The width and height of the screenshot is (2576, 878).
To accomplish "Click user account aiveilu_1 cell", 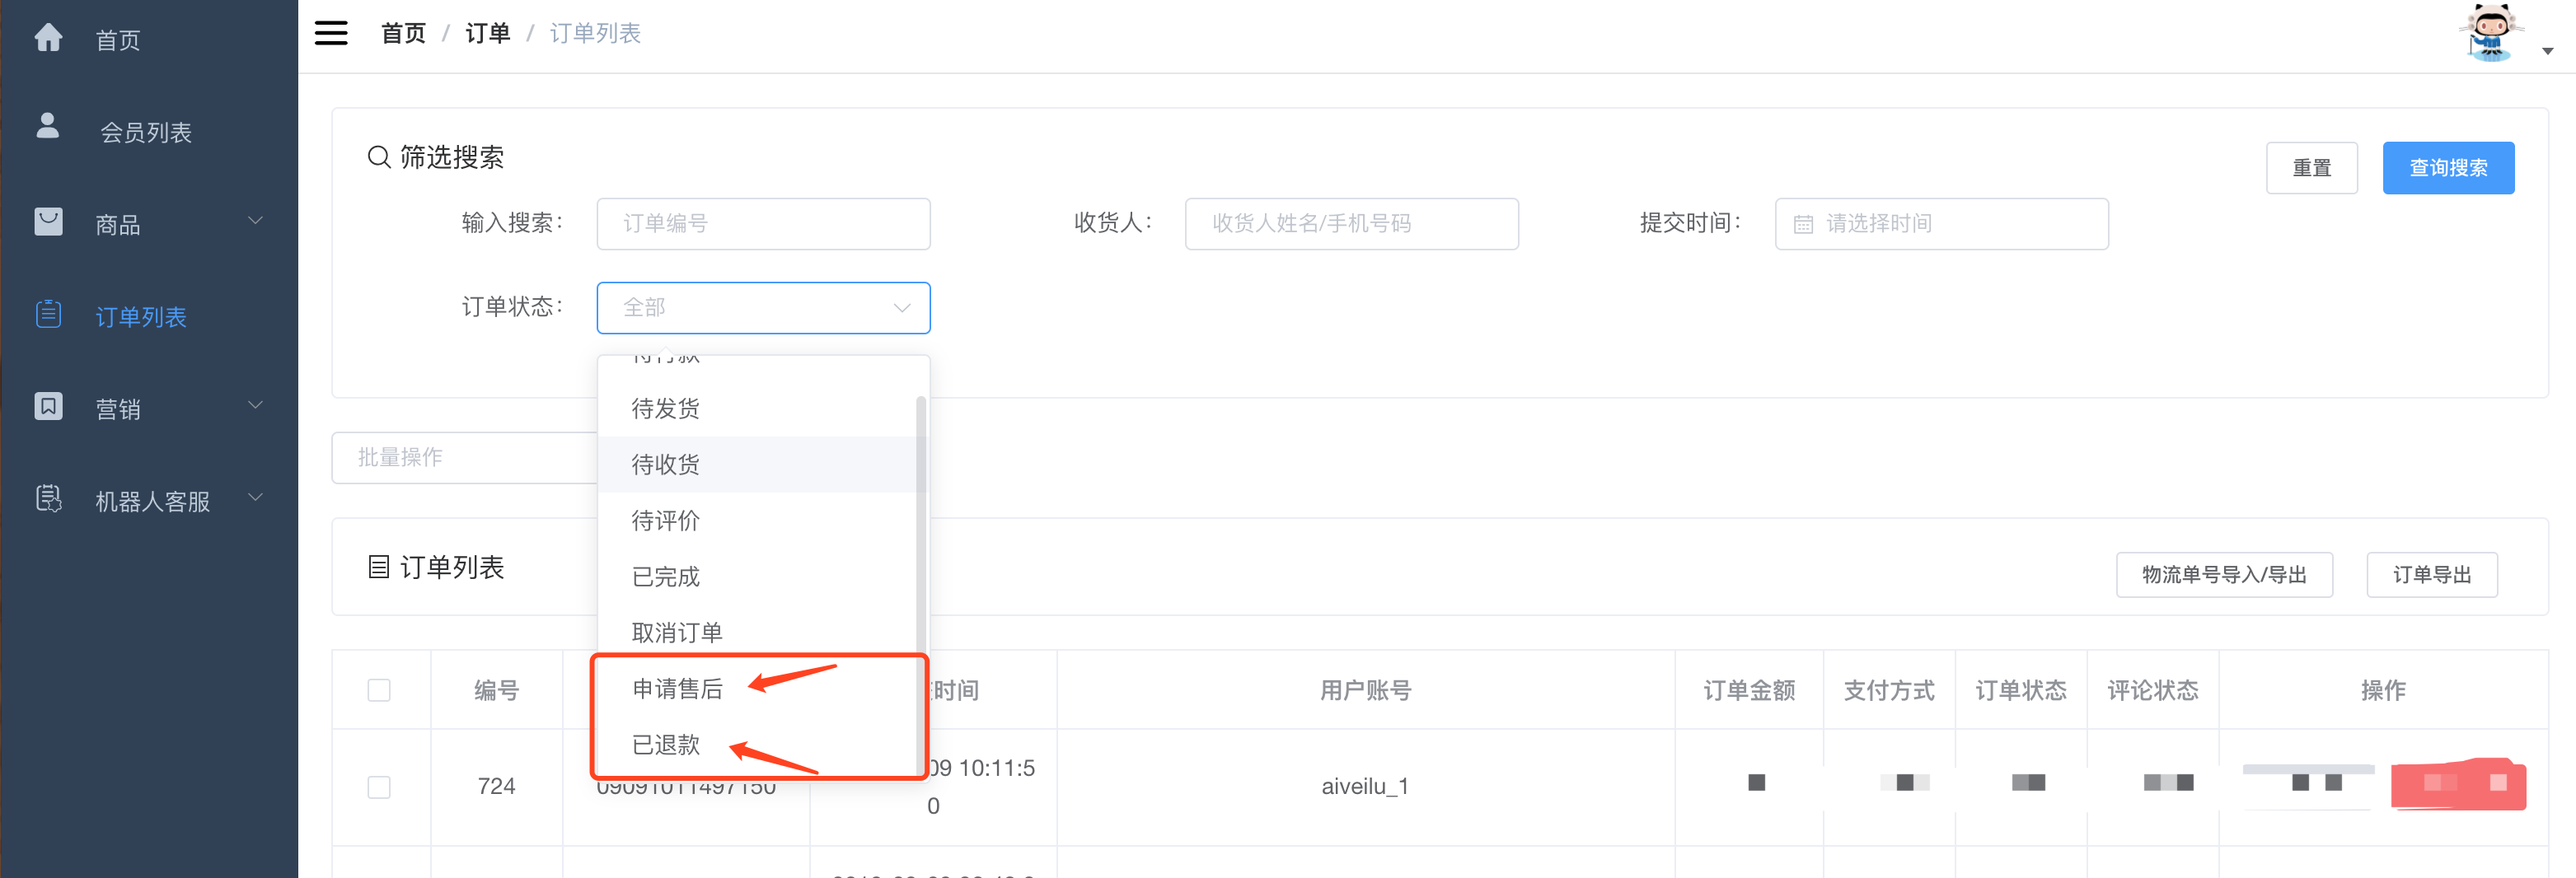I will tap(1365, 786).
